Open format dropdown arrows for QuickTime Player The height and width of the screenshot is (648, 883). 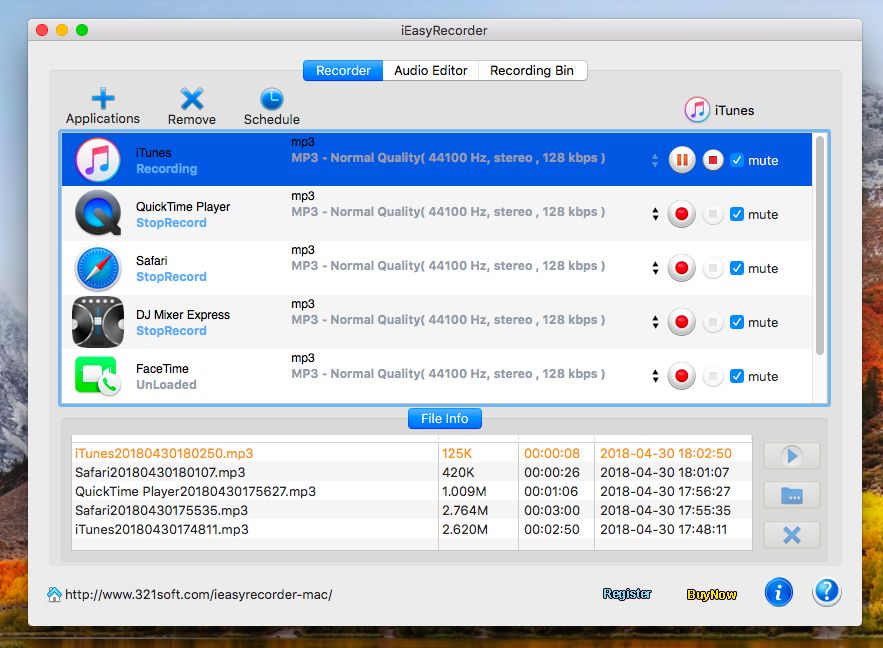[655, 214]
